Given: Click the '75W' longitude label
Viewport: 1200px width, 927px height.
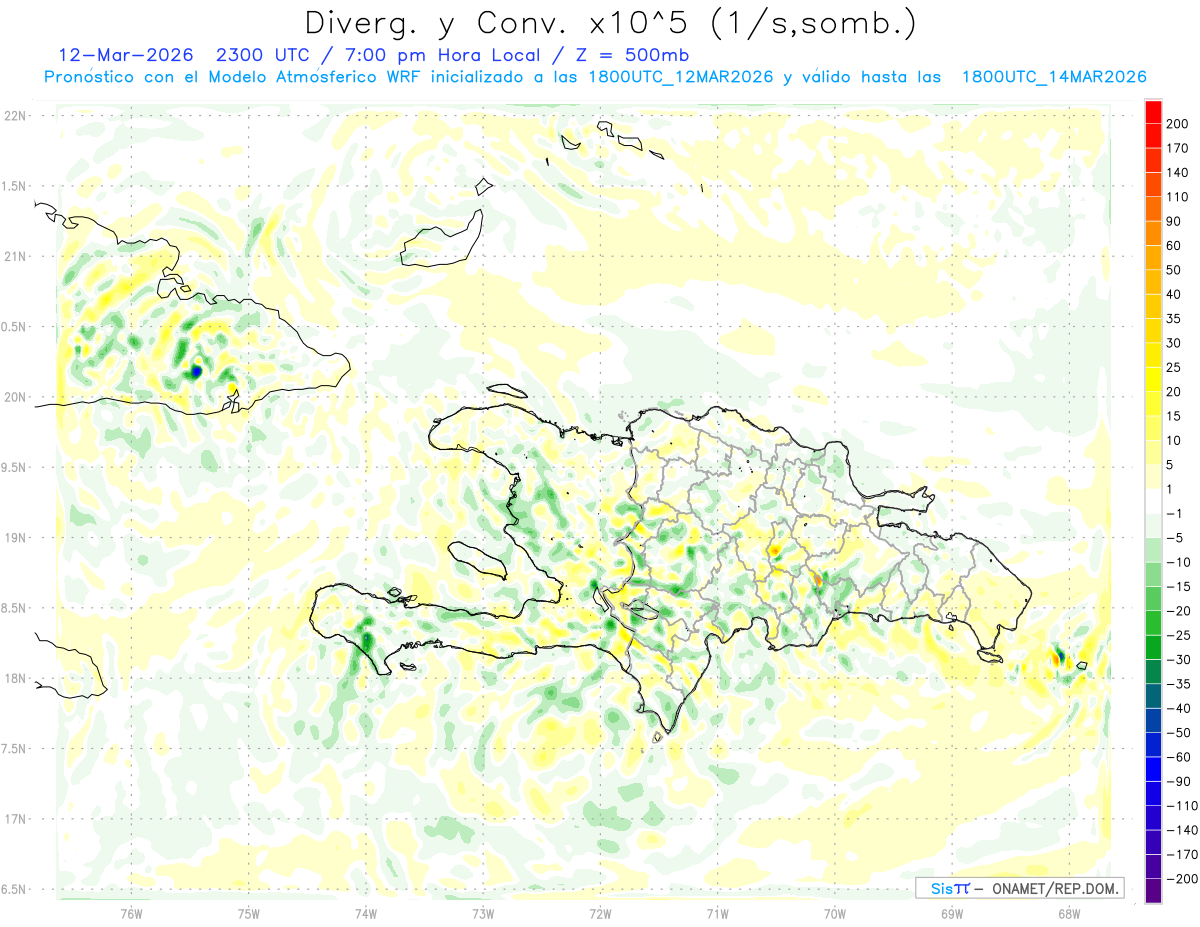Looking at the screenshot, I should click(x=249, y=914).
